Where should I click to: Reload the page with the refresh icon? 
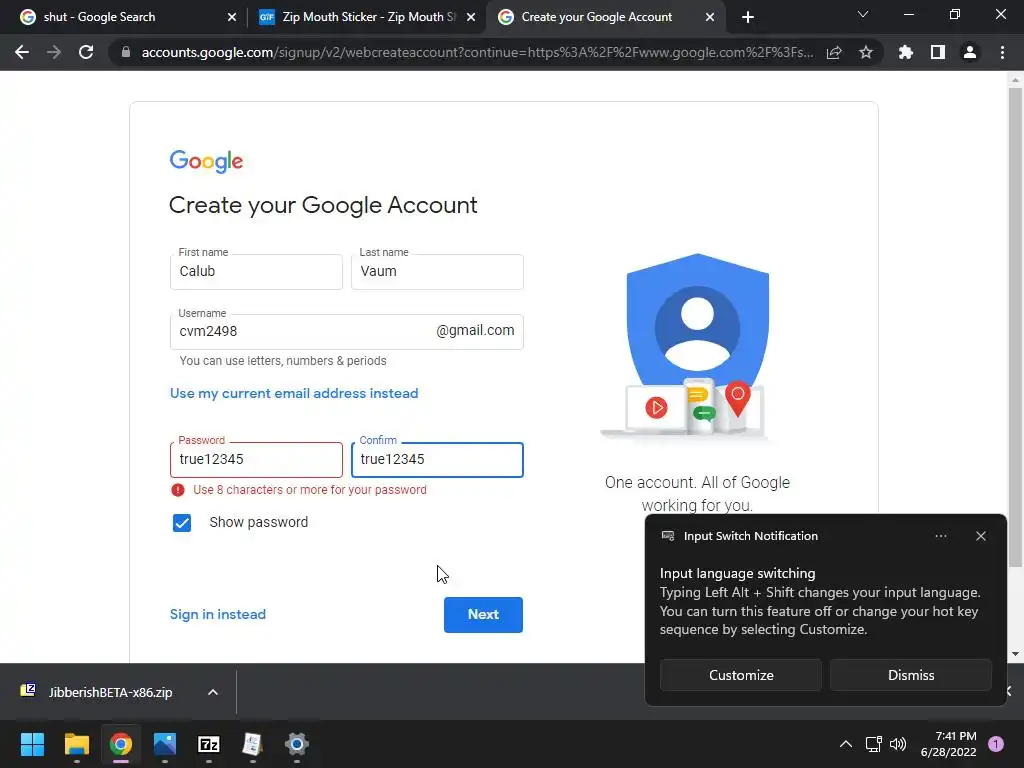click(x=86, y=52)
